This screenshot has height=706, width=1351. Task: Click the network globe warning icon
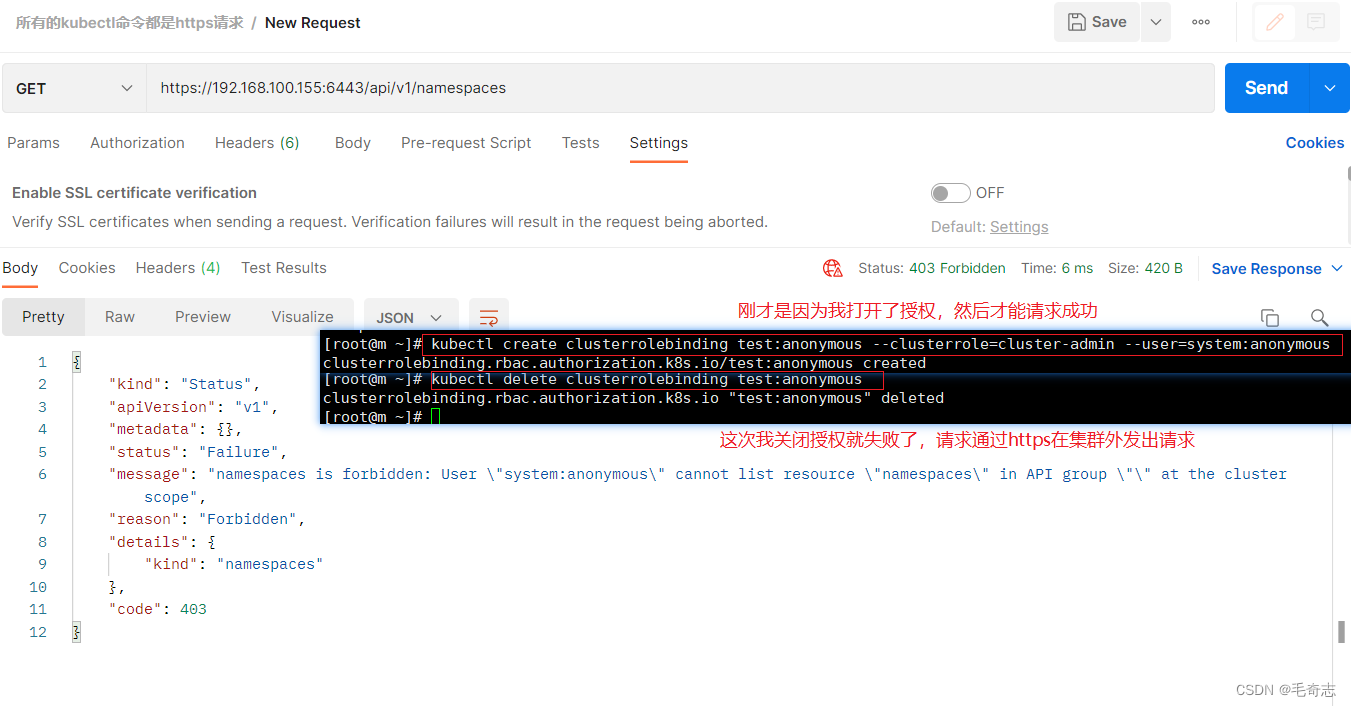click(x=832, y=268)
